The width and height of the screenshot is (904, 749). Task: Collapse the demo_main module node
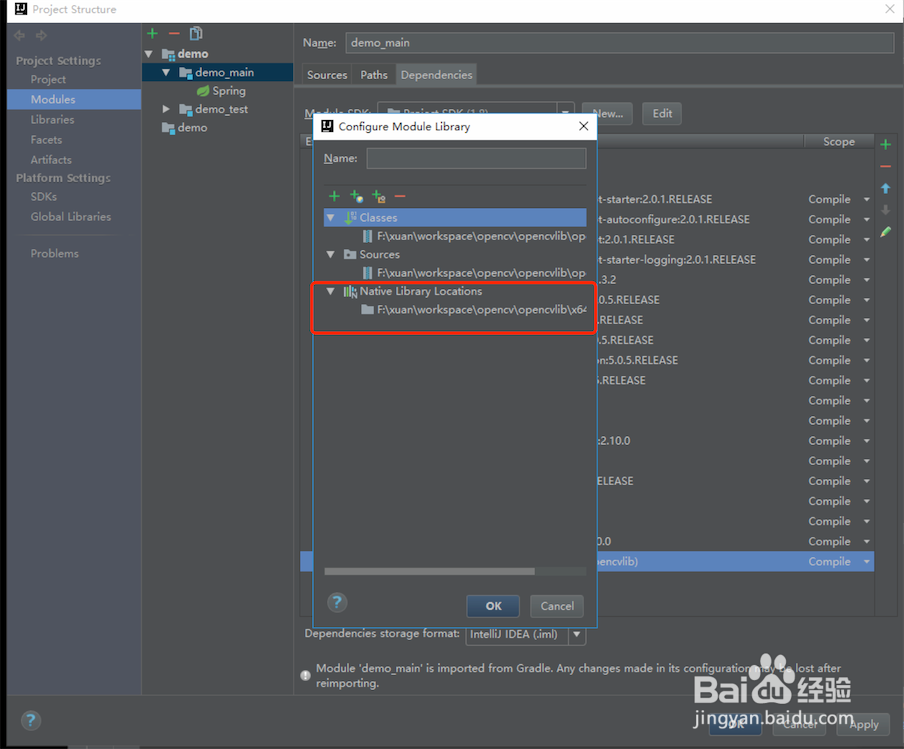click(x=166, y=72)
